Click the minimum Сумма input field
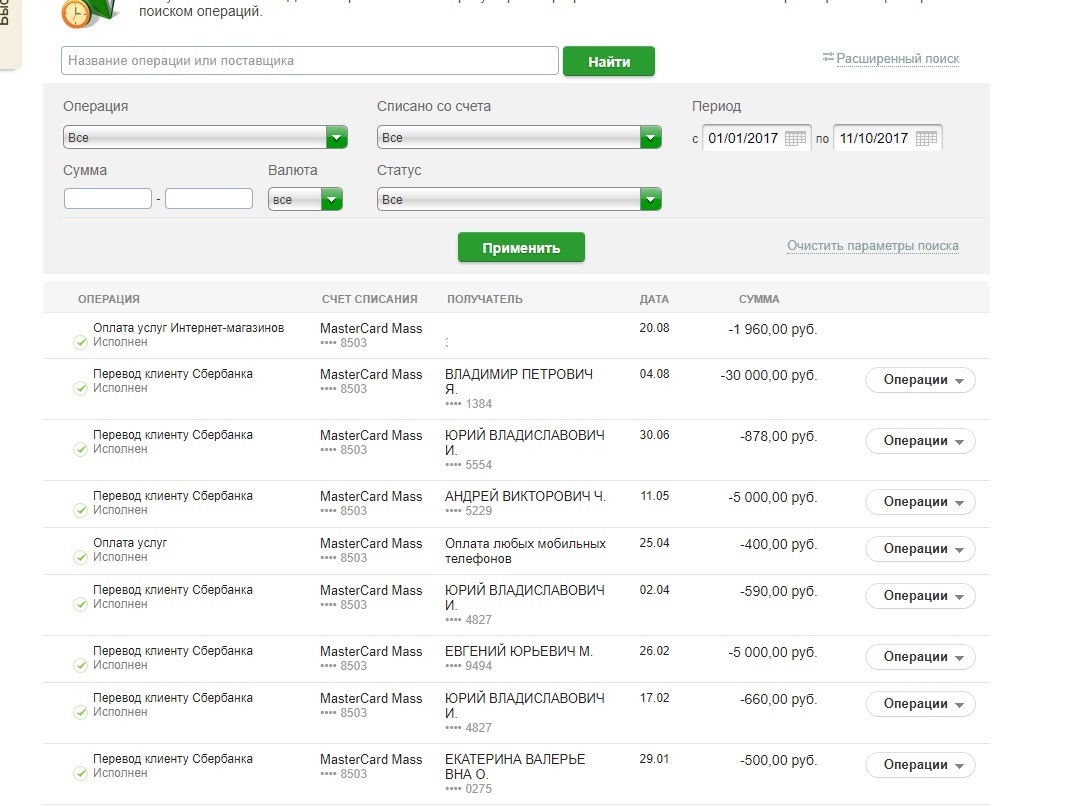The width and height of the screenshot is (1078, 806). 108,199
